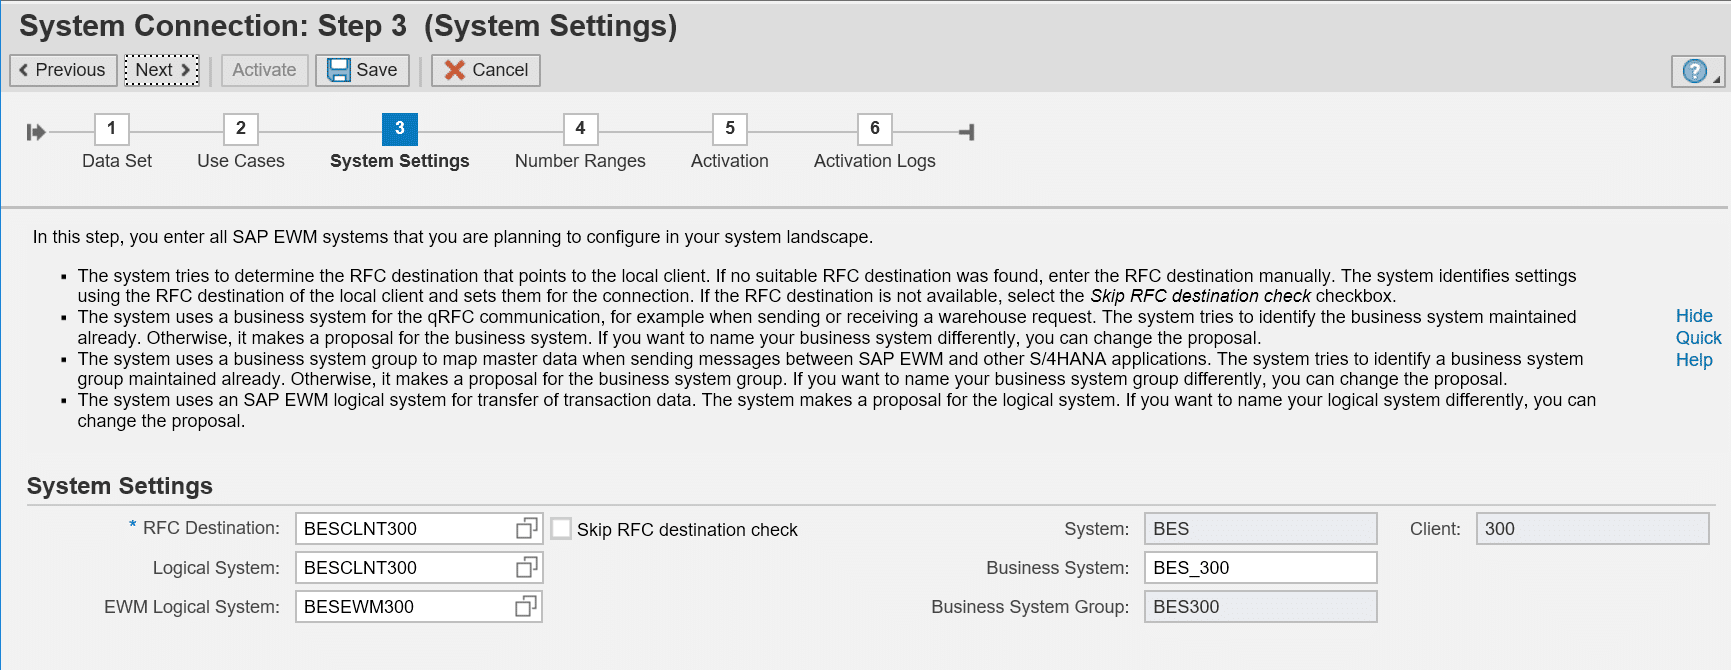Open value help for Logical System field

tap(526, 568)
